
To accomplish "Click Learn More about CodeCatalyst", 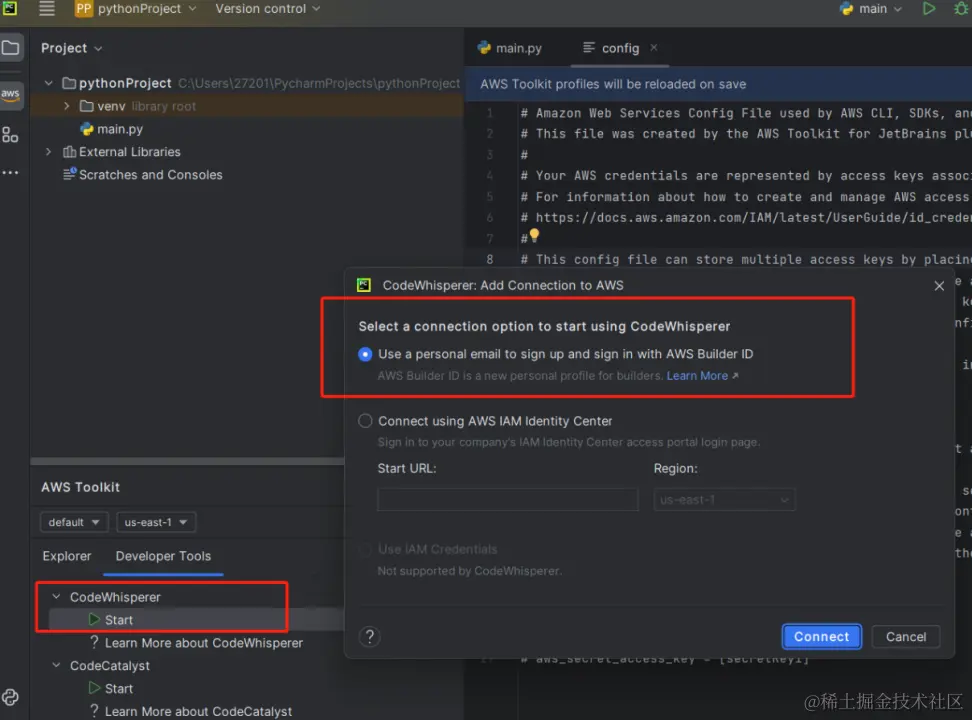I will tap(198, 711).
